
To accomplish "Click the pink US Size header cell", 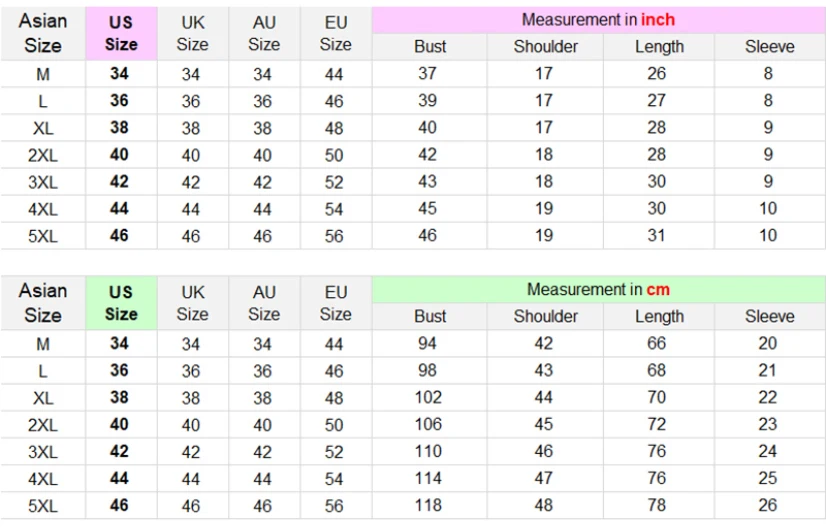I will (x=121, y=33).
